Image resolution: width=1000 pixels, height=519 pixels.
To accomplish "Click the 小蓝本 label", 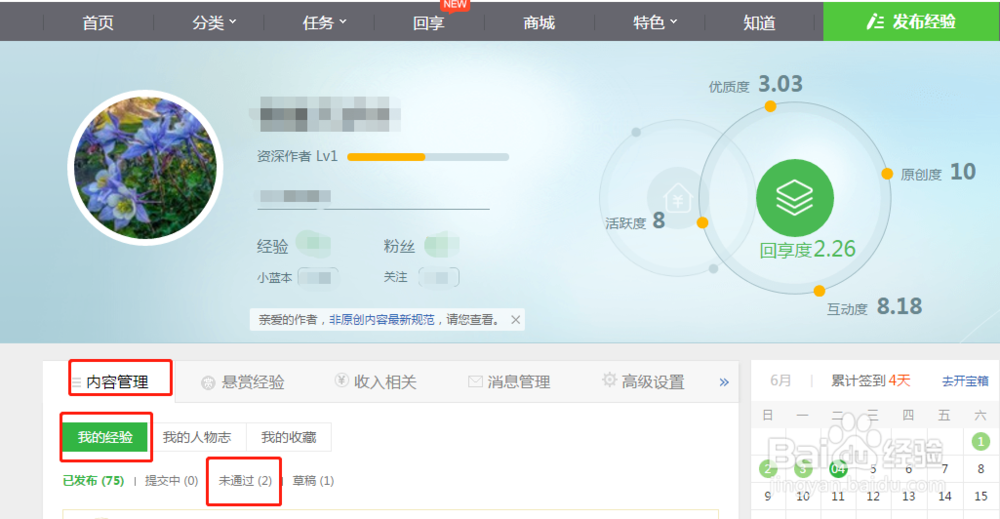I will tap(274, 278).
